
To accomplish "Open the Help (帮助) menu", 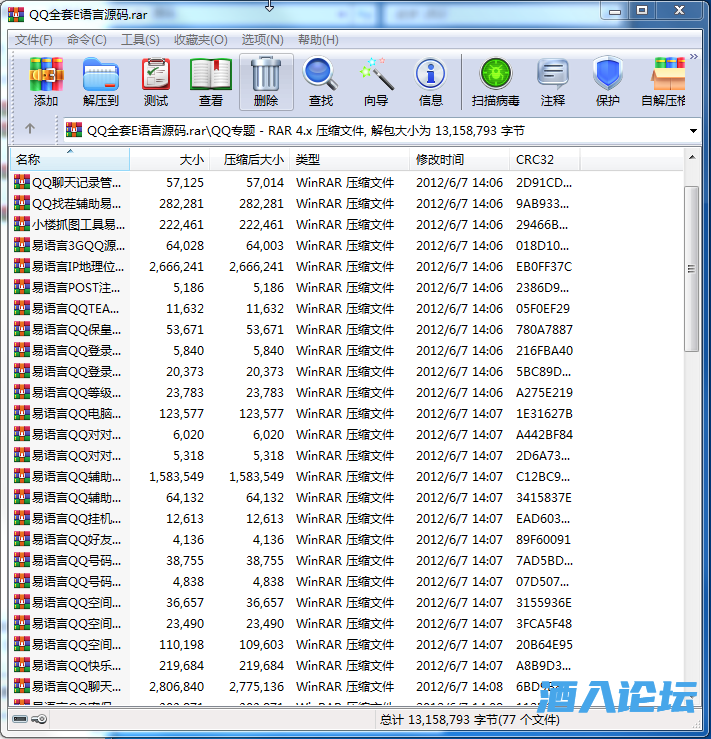I will pos(318,40).
